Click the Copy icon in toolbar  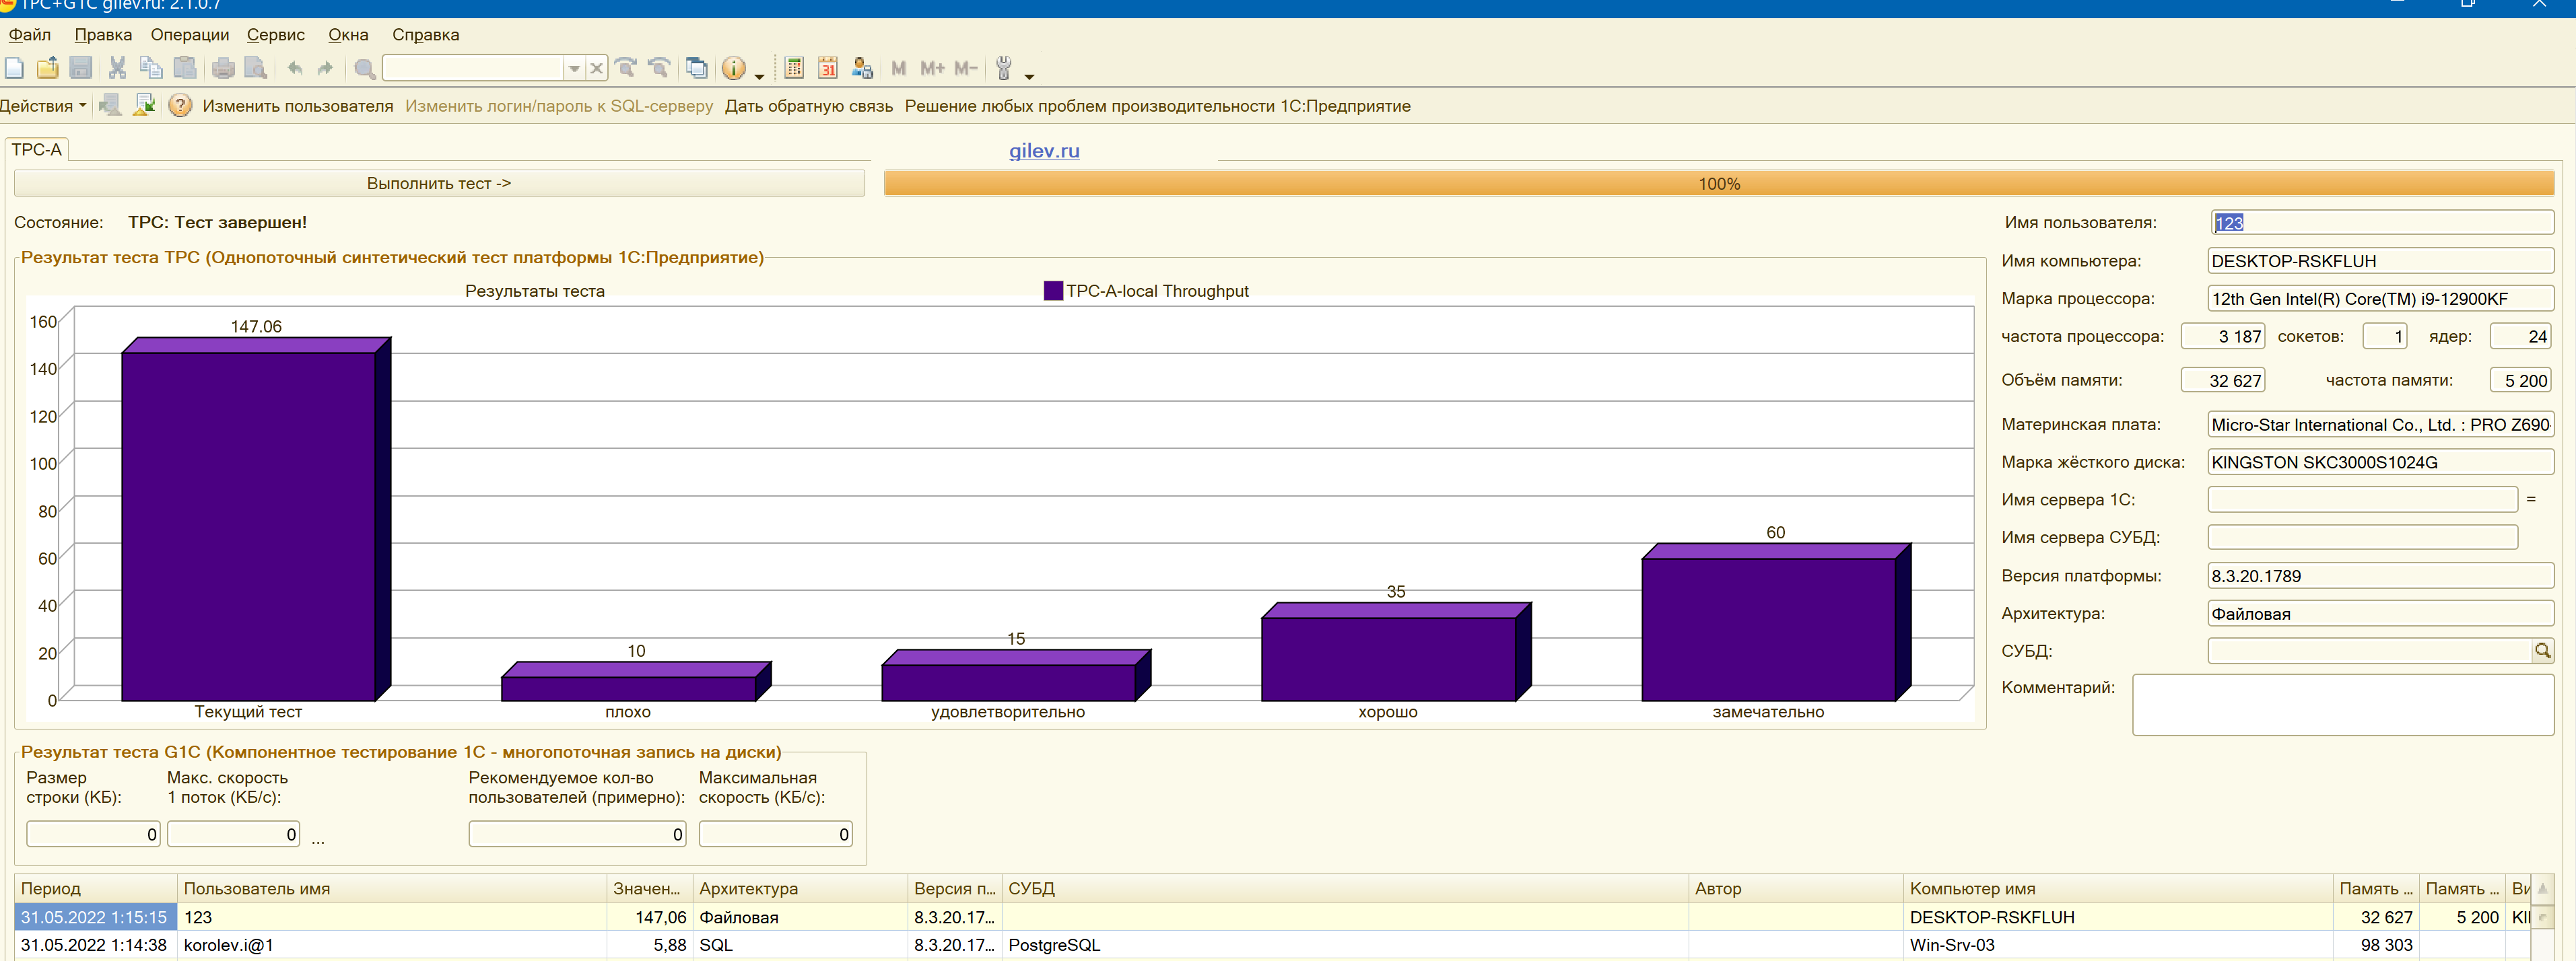(x=151, y=68)
